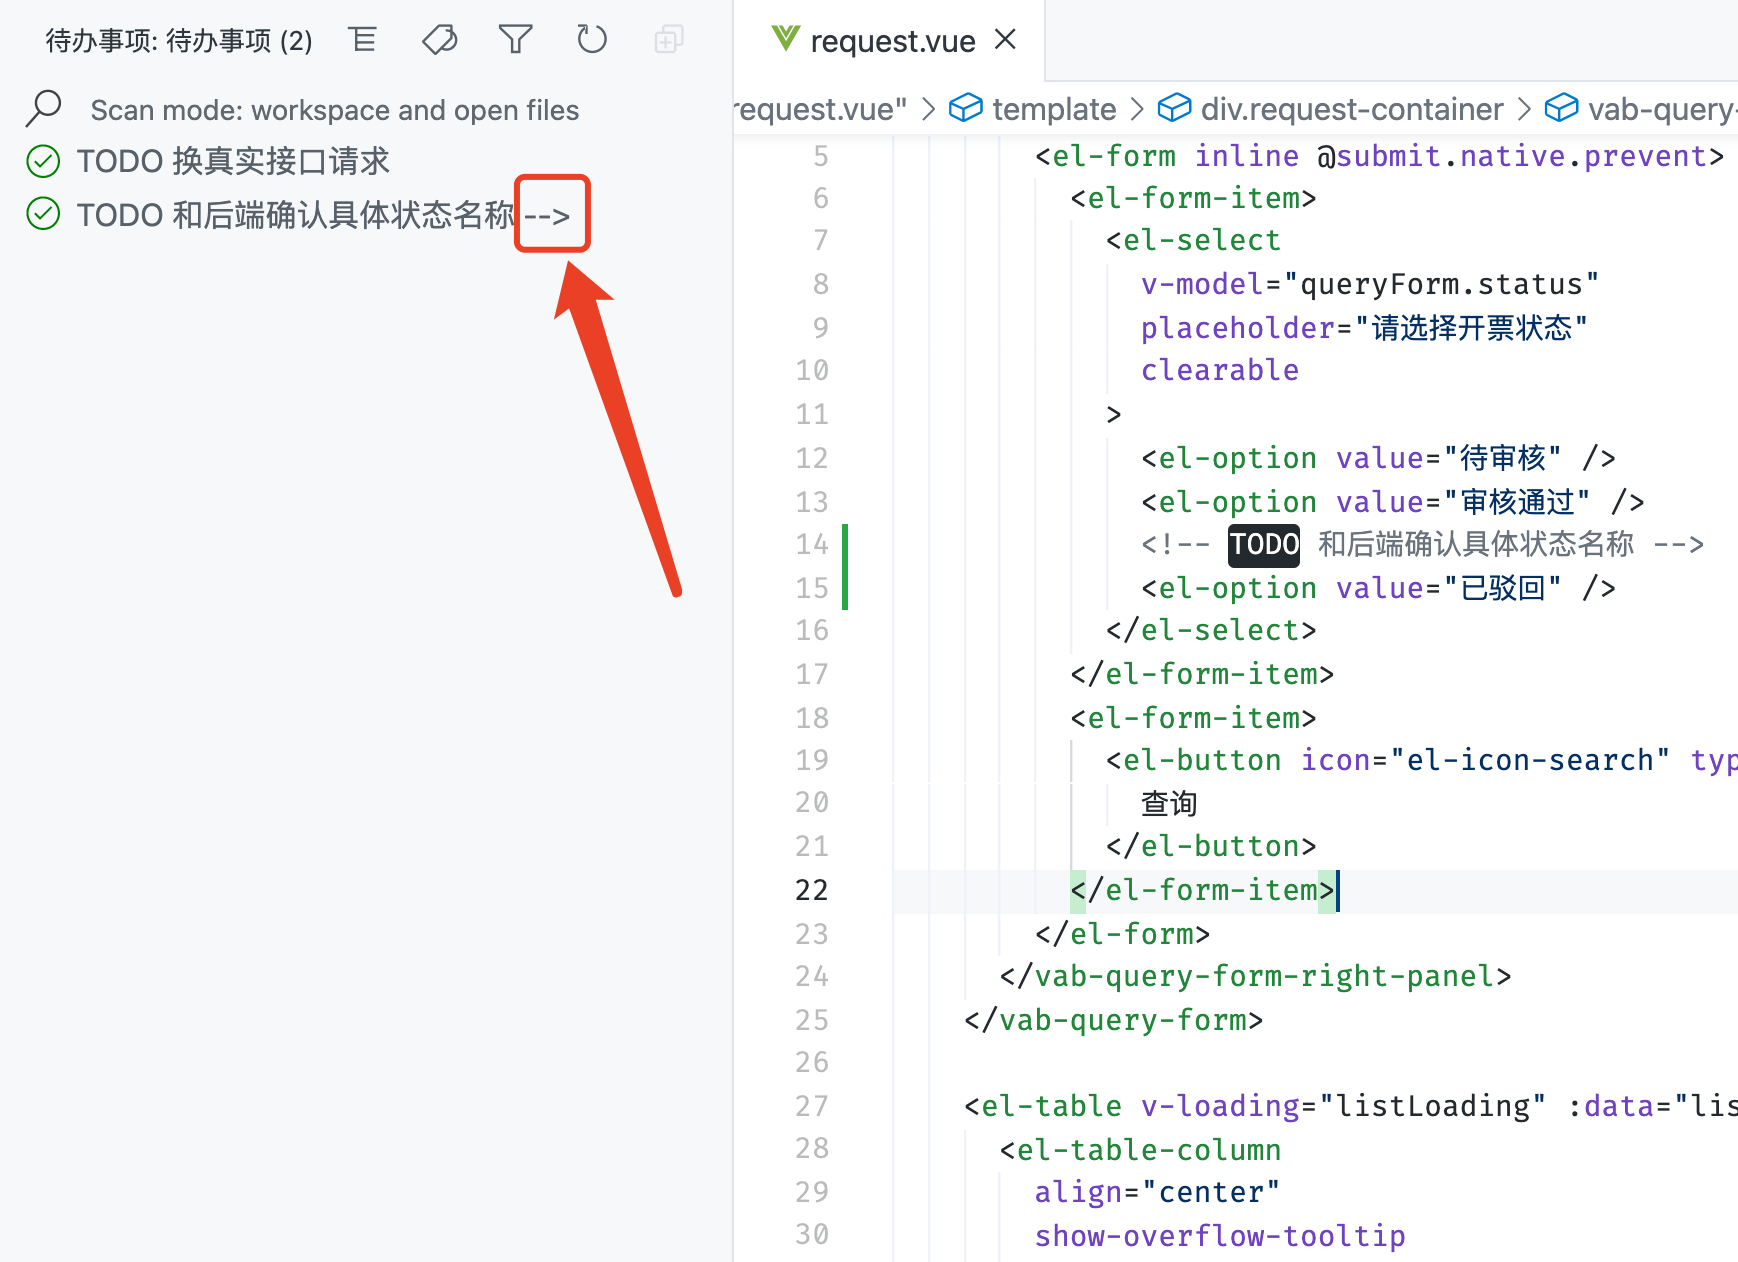
Task: Refresh the todo list
Action: pyautogui.click(x=592, y=40)
